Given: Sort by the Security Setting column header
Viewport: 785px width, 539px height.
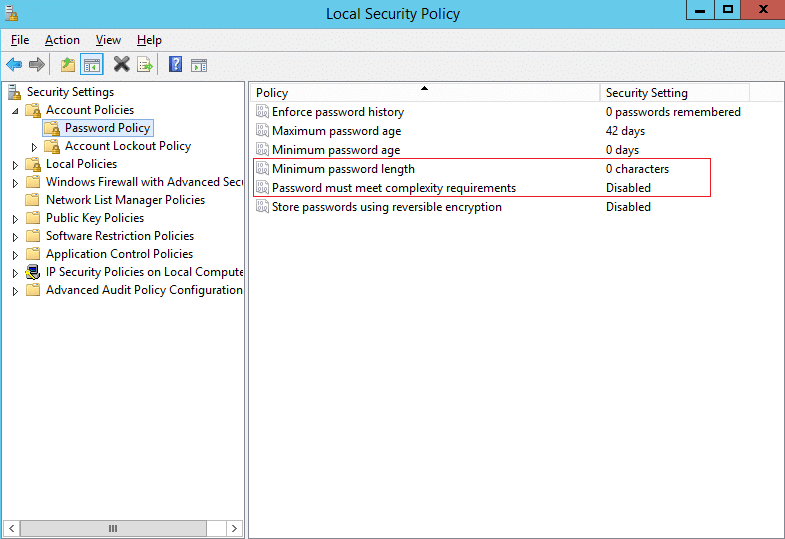Looking at the screenshot, I should point(674,93).
